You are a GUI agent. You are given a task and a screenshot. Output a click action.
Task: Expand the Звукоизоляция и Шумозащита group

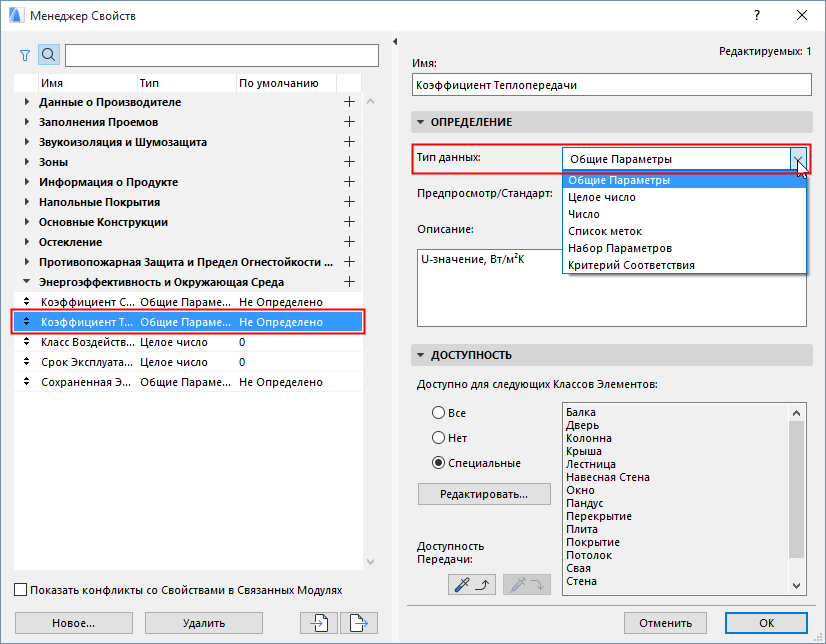(26, 142)
